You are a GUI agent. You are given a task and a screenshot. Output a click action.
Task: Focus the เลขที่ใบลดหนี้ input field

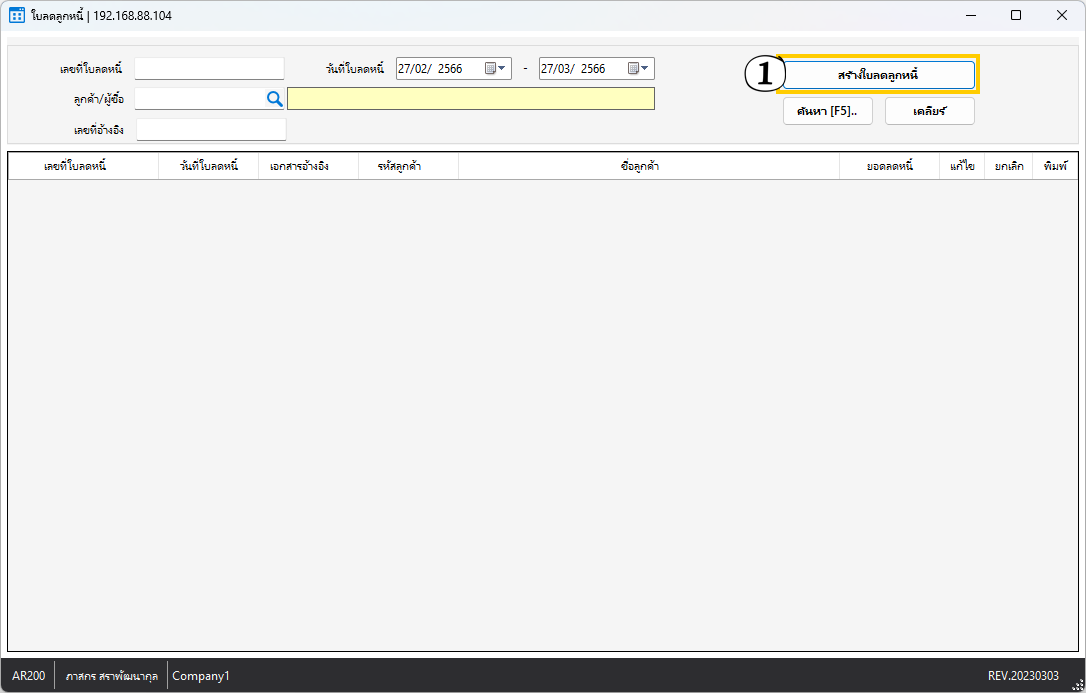[209, 69]
